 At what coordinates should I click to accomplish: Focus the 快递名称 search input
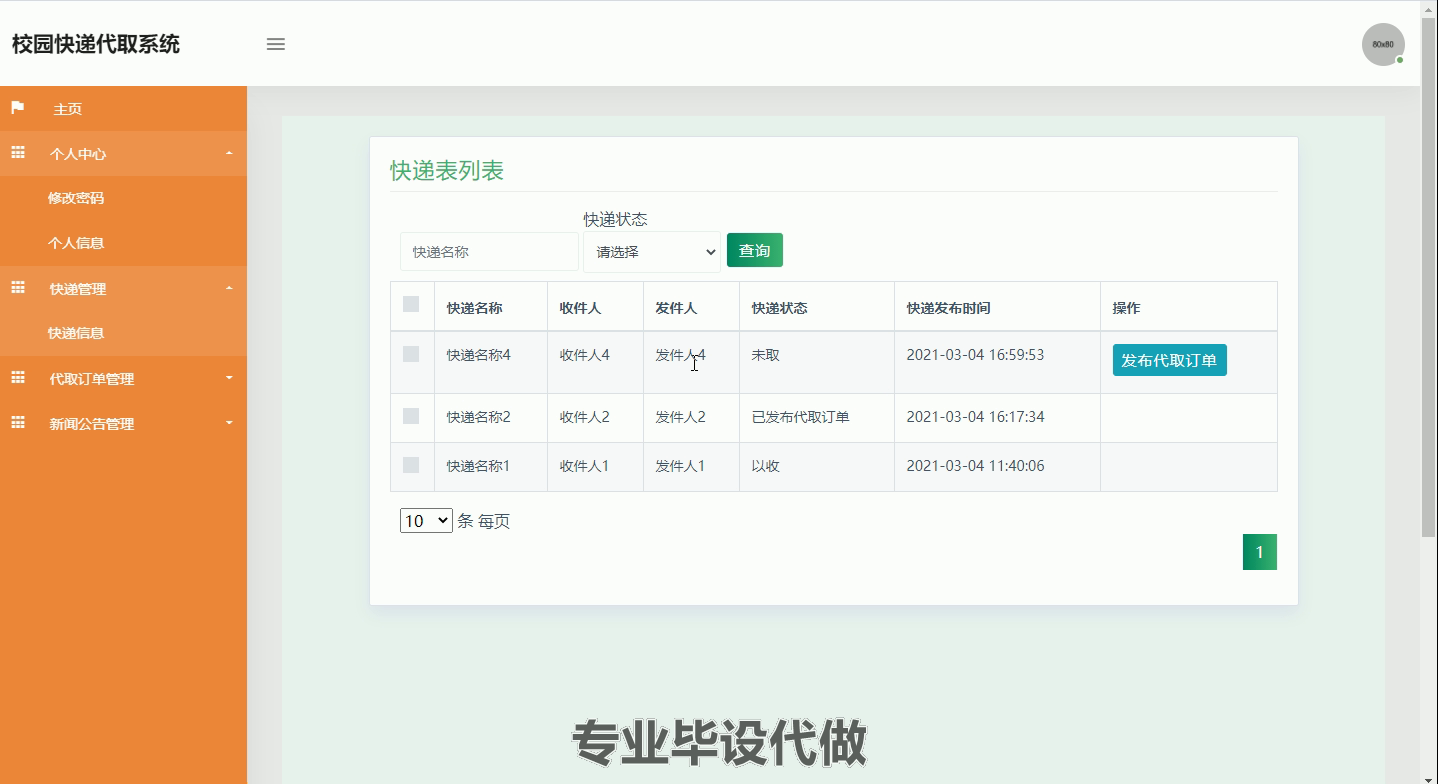tap(489, 252)
